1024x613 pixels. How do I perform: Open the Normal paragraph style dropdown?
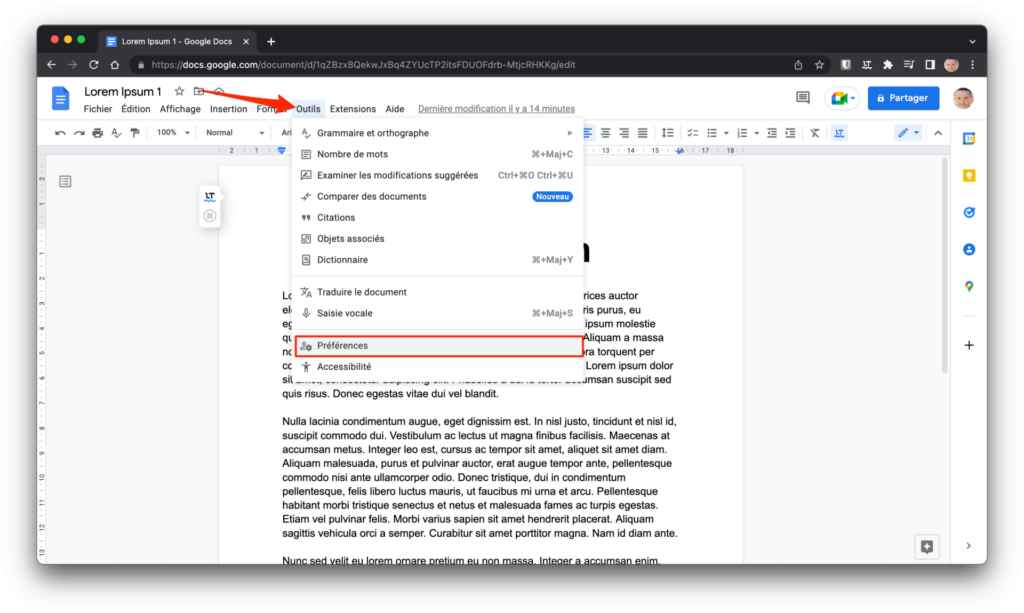(x=235, y=133)
